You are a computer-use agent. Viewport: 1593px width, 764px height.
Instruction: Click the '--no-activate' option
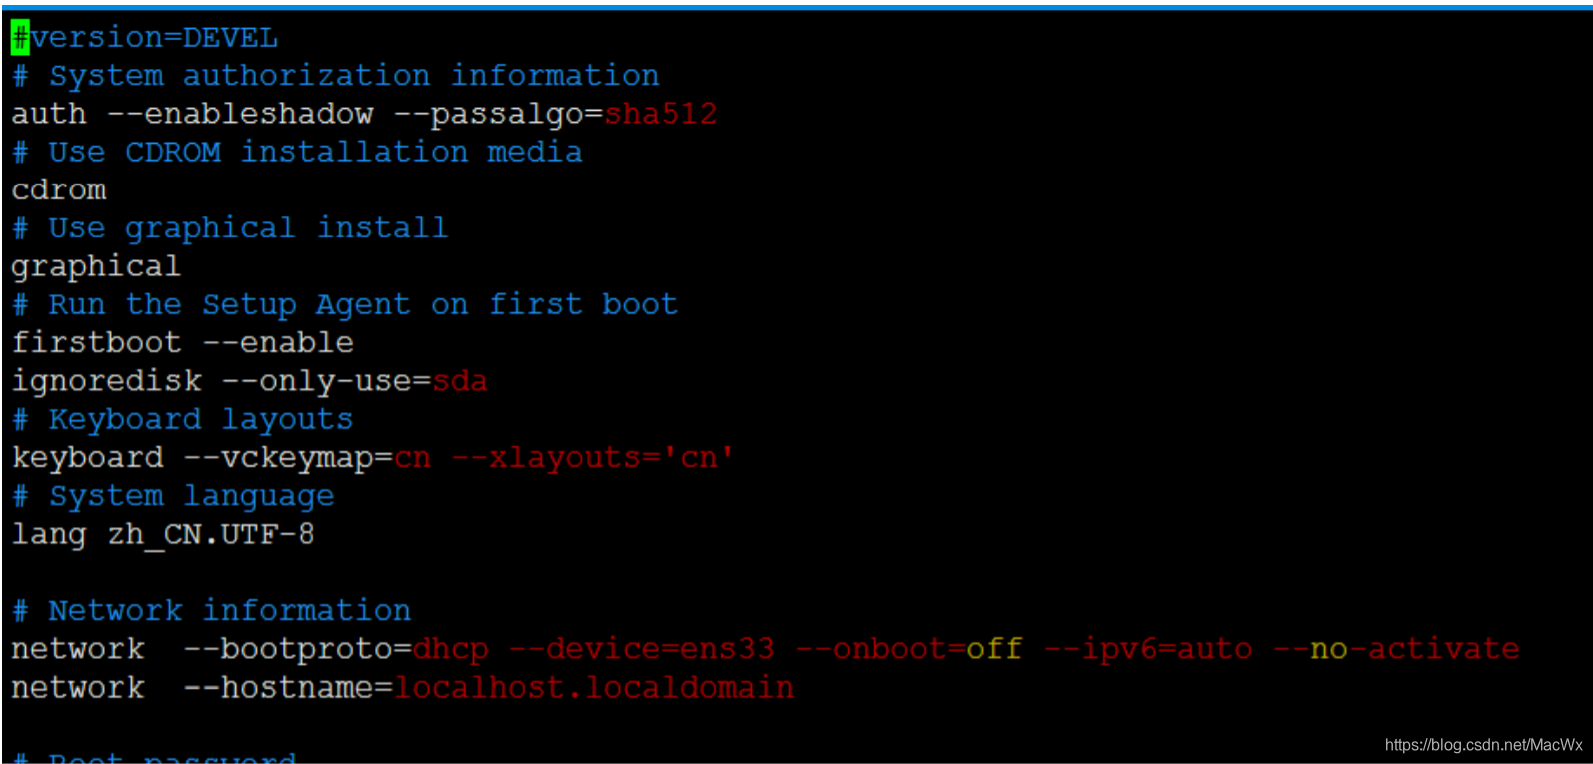click(x=1396, y=649)
